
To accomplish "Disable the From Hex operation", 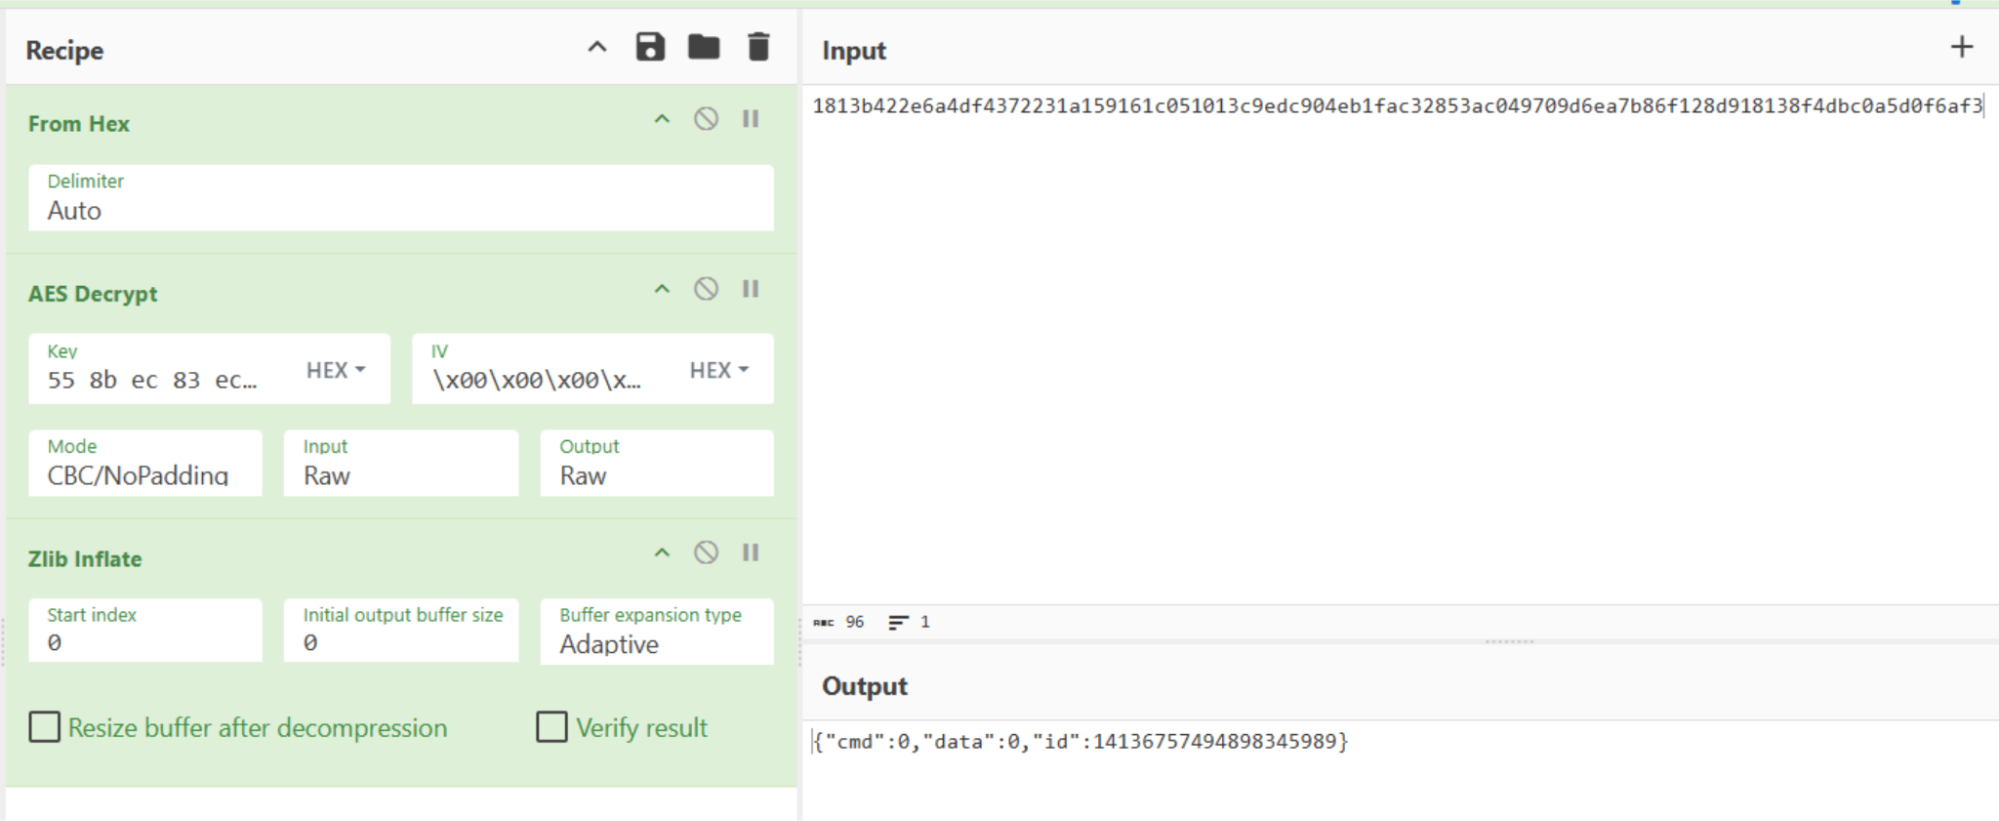I will (706, 119).
